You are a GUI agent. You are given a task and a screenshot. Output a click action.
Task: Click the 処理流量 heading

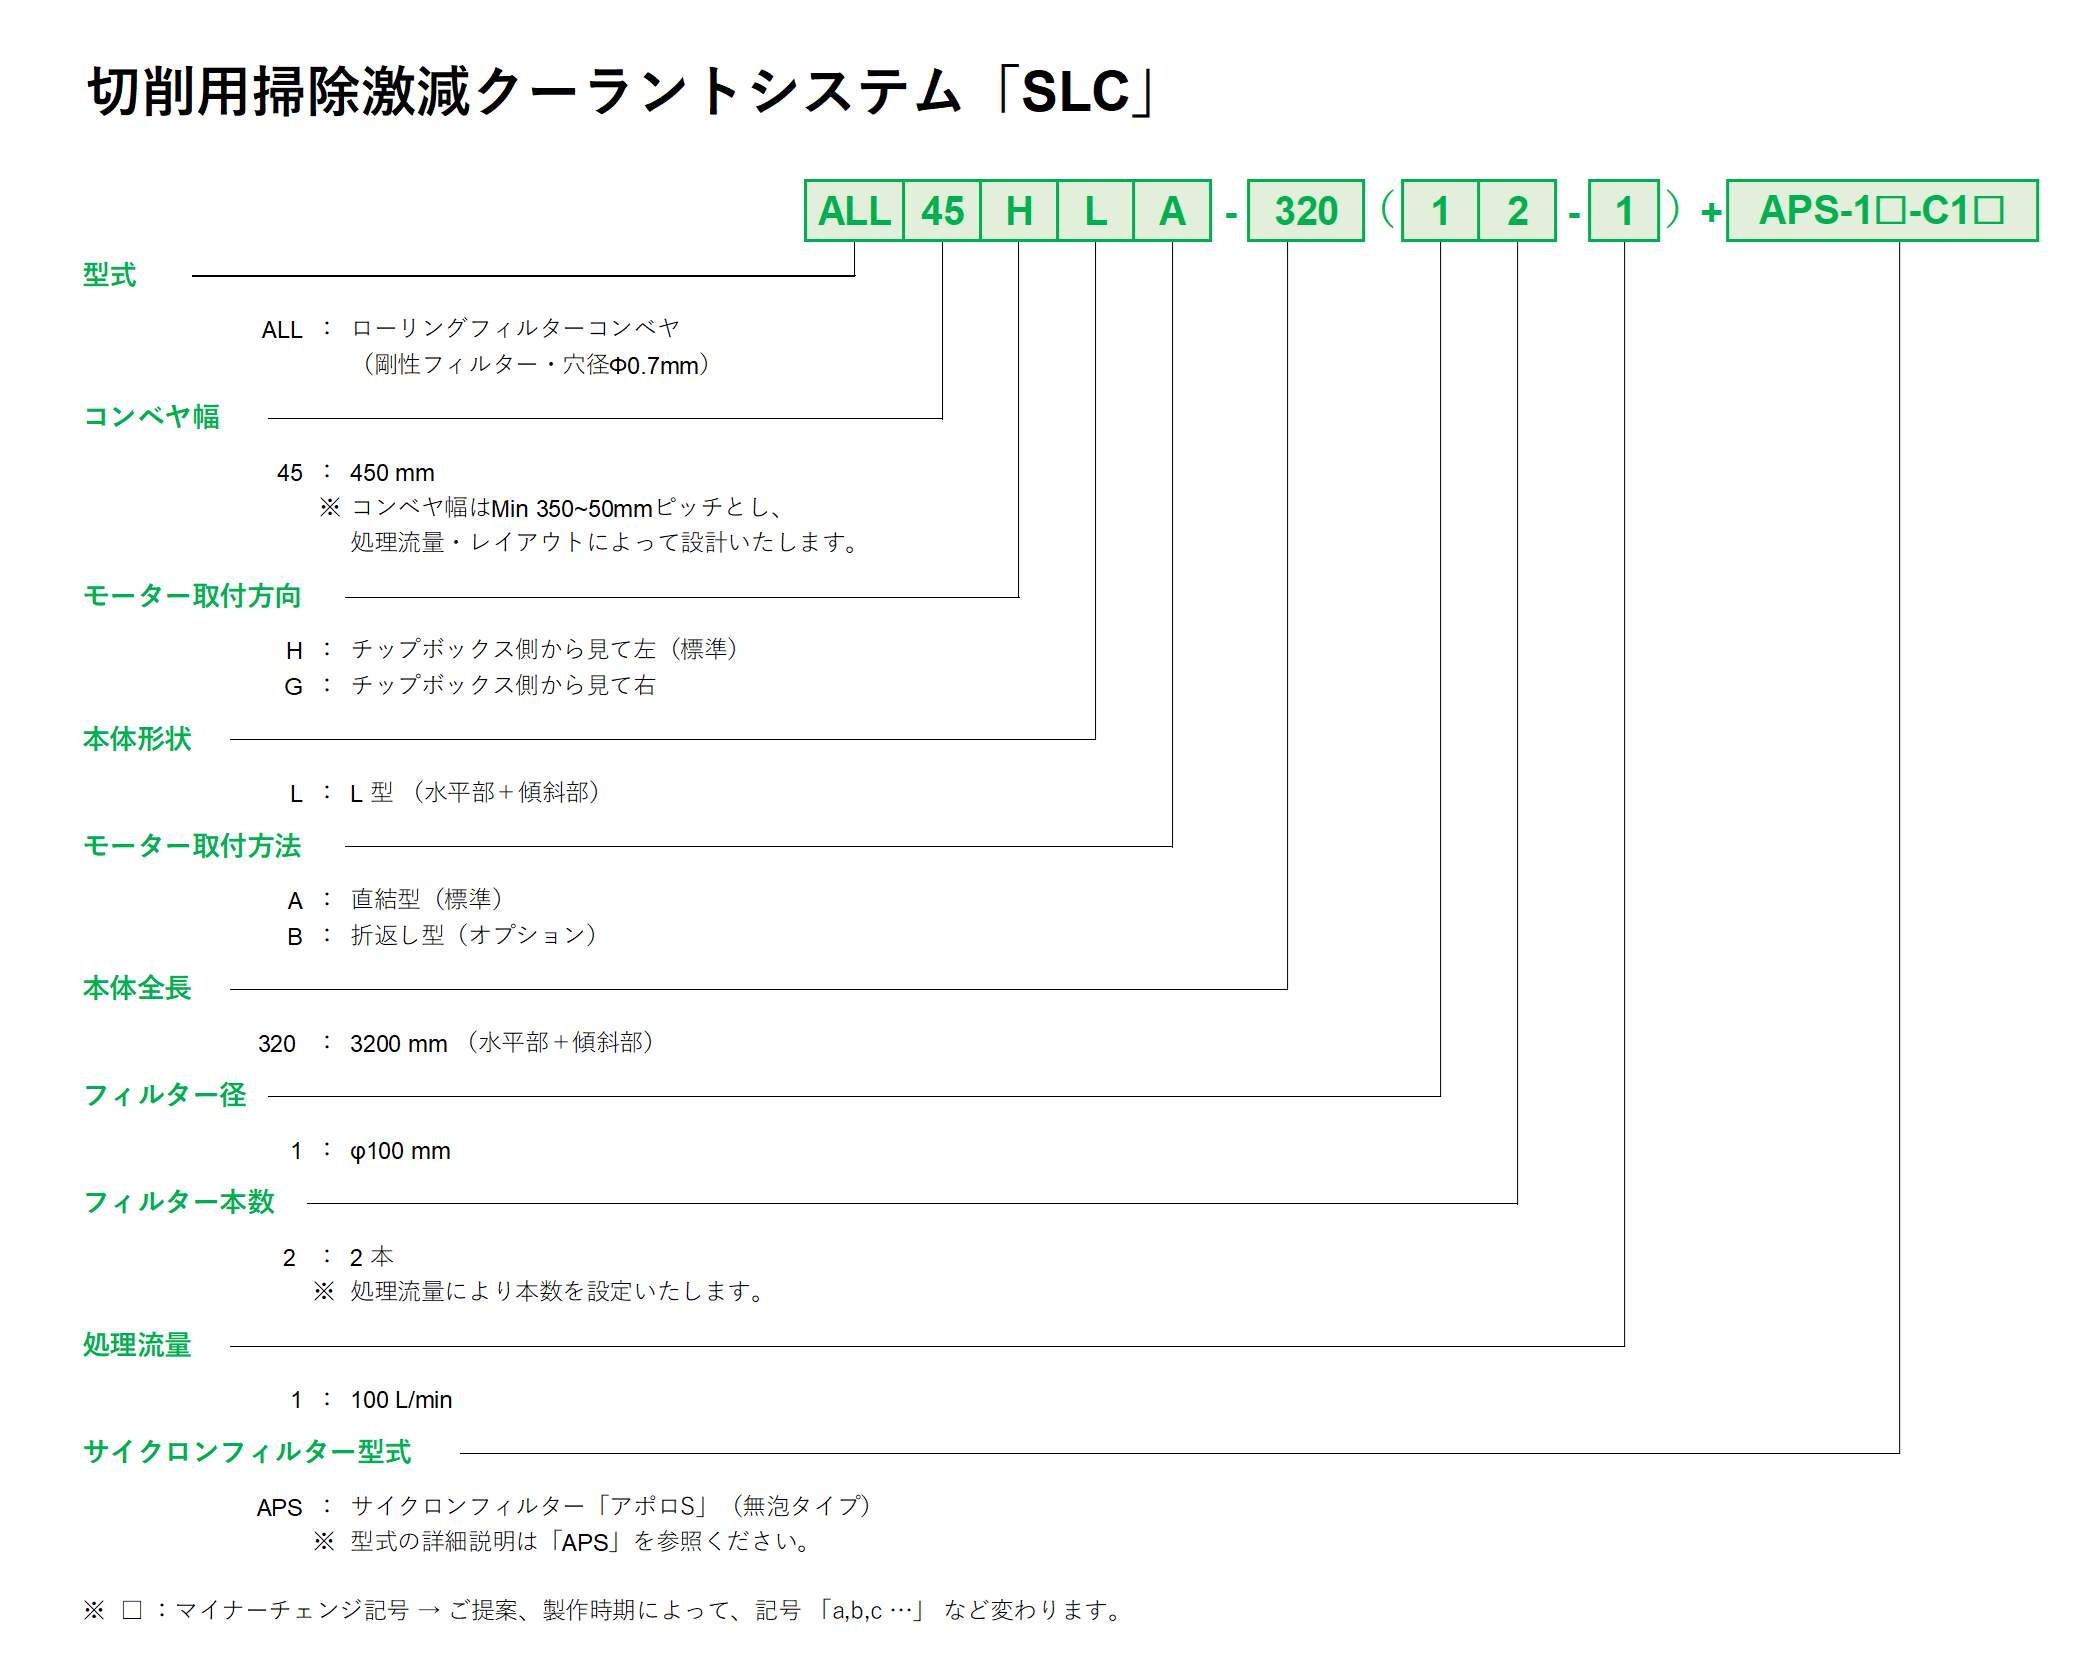pos(137,1345)
